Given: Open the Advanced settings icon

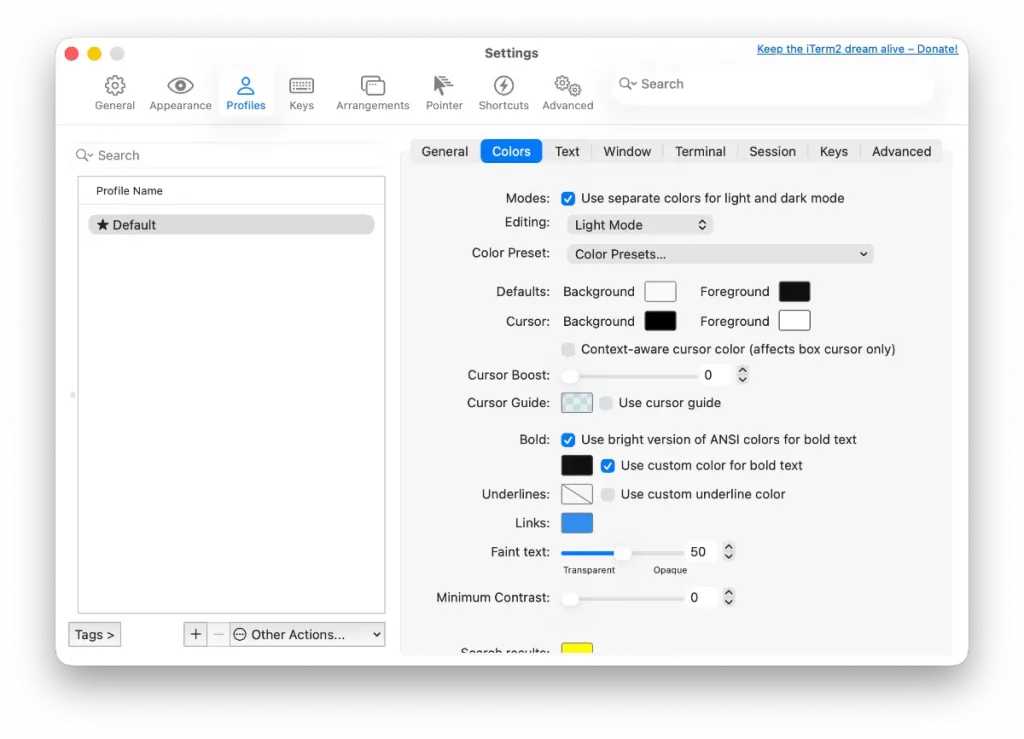Looking at the screenshot, I should [567, 92].
